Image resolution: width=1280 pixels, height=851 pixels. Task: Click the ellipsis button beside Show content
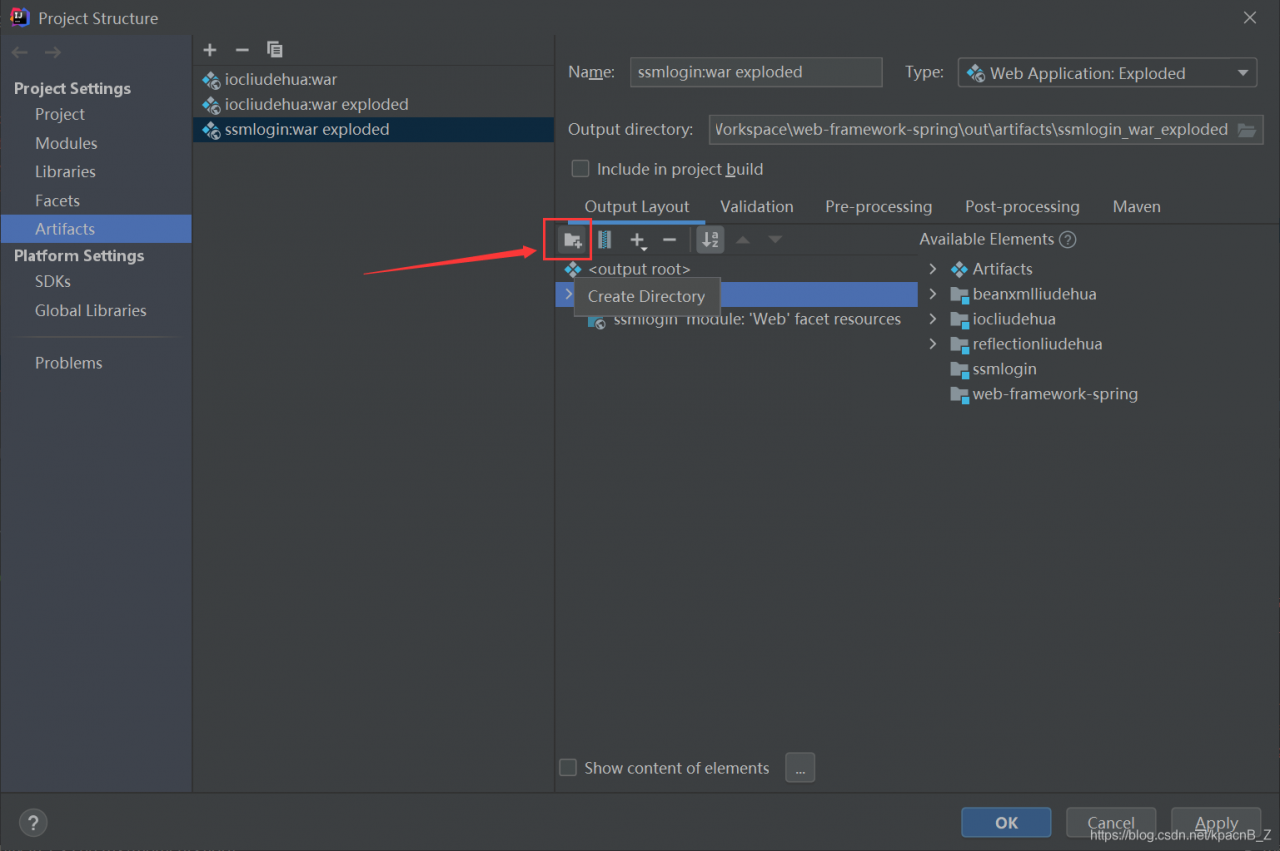click(800, 768)
